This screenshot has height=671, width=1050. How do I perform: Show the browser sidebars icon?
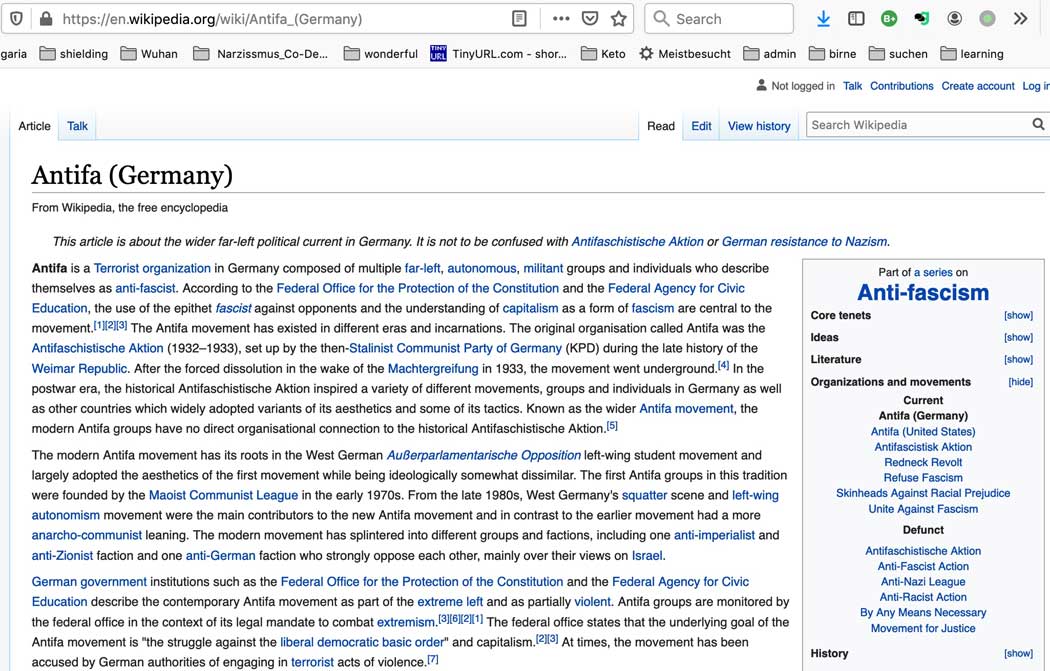pyautogui.click(x=856, y=19)
